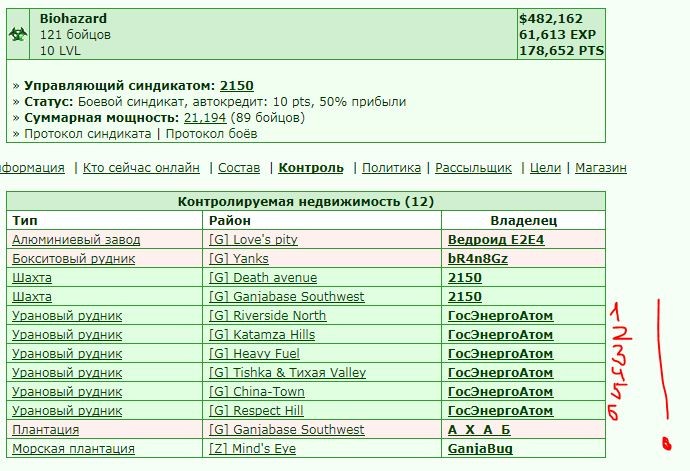Screen dimensions: 690x471
Task: Open ГосЭнергоАтом owner in Katamza Hills row
Action: coord(500,335)
